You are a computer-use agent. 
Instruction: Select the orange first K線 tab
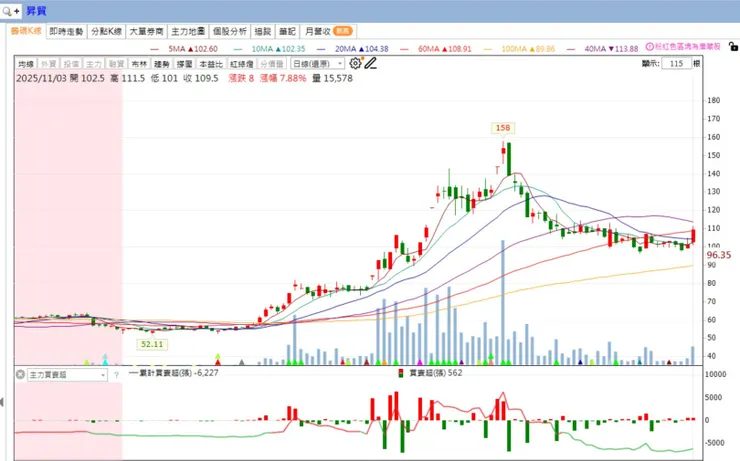26,31
